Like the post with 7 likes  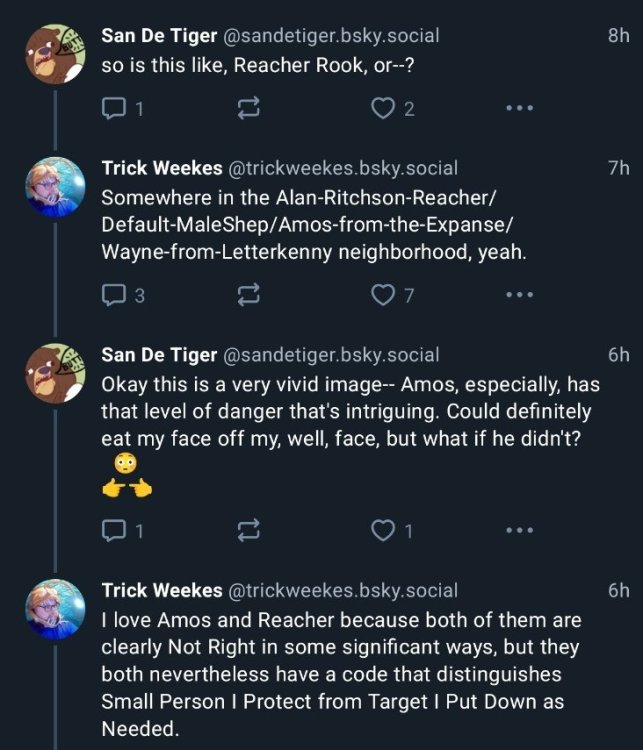(384, 294)
